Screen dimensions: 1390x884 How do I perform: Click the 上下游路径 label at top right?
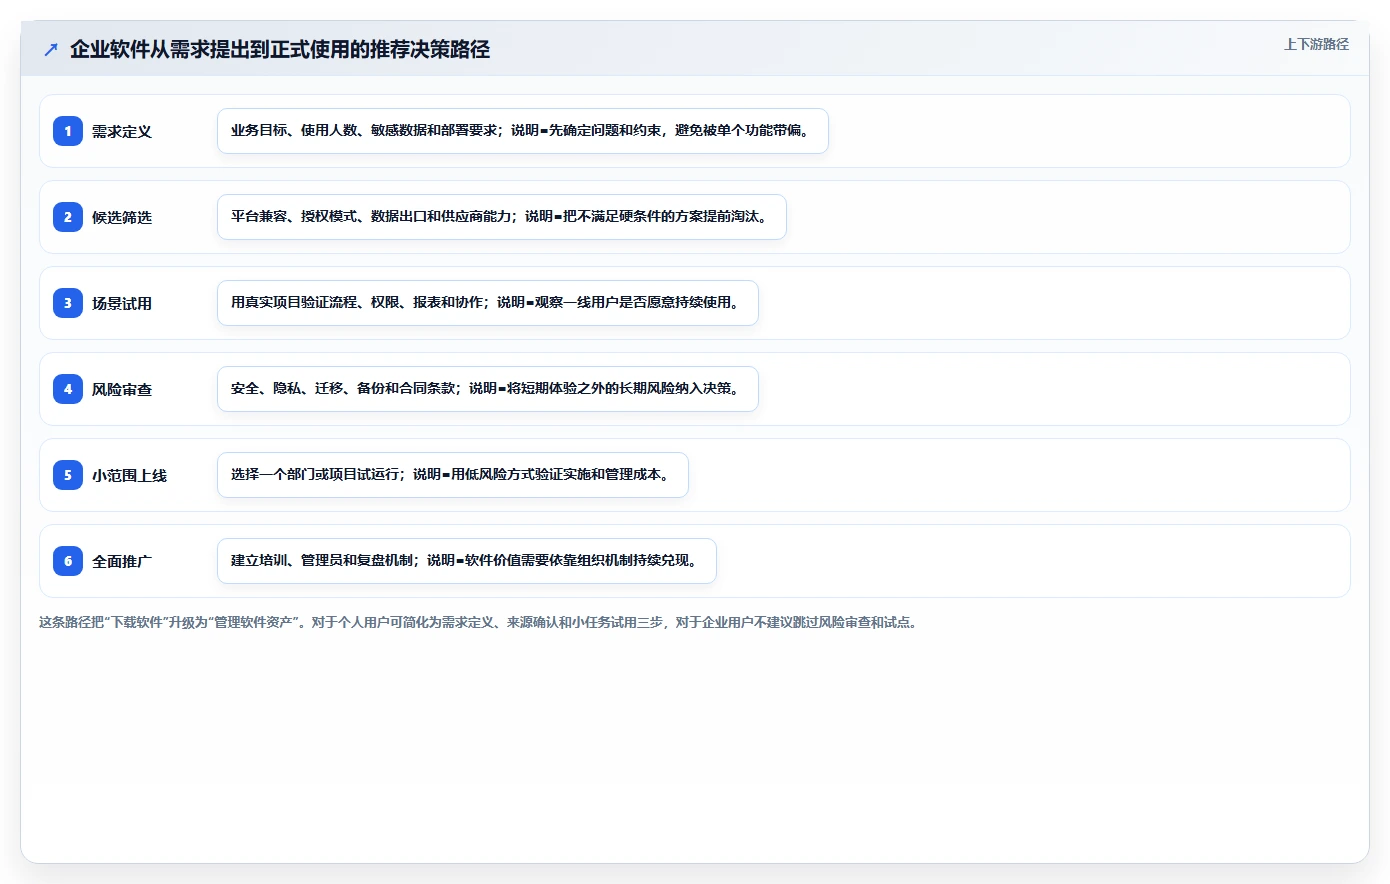coord(1316,44)
